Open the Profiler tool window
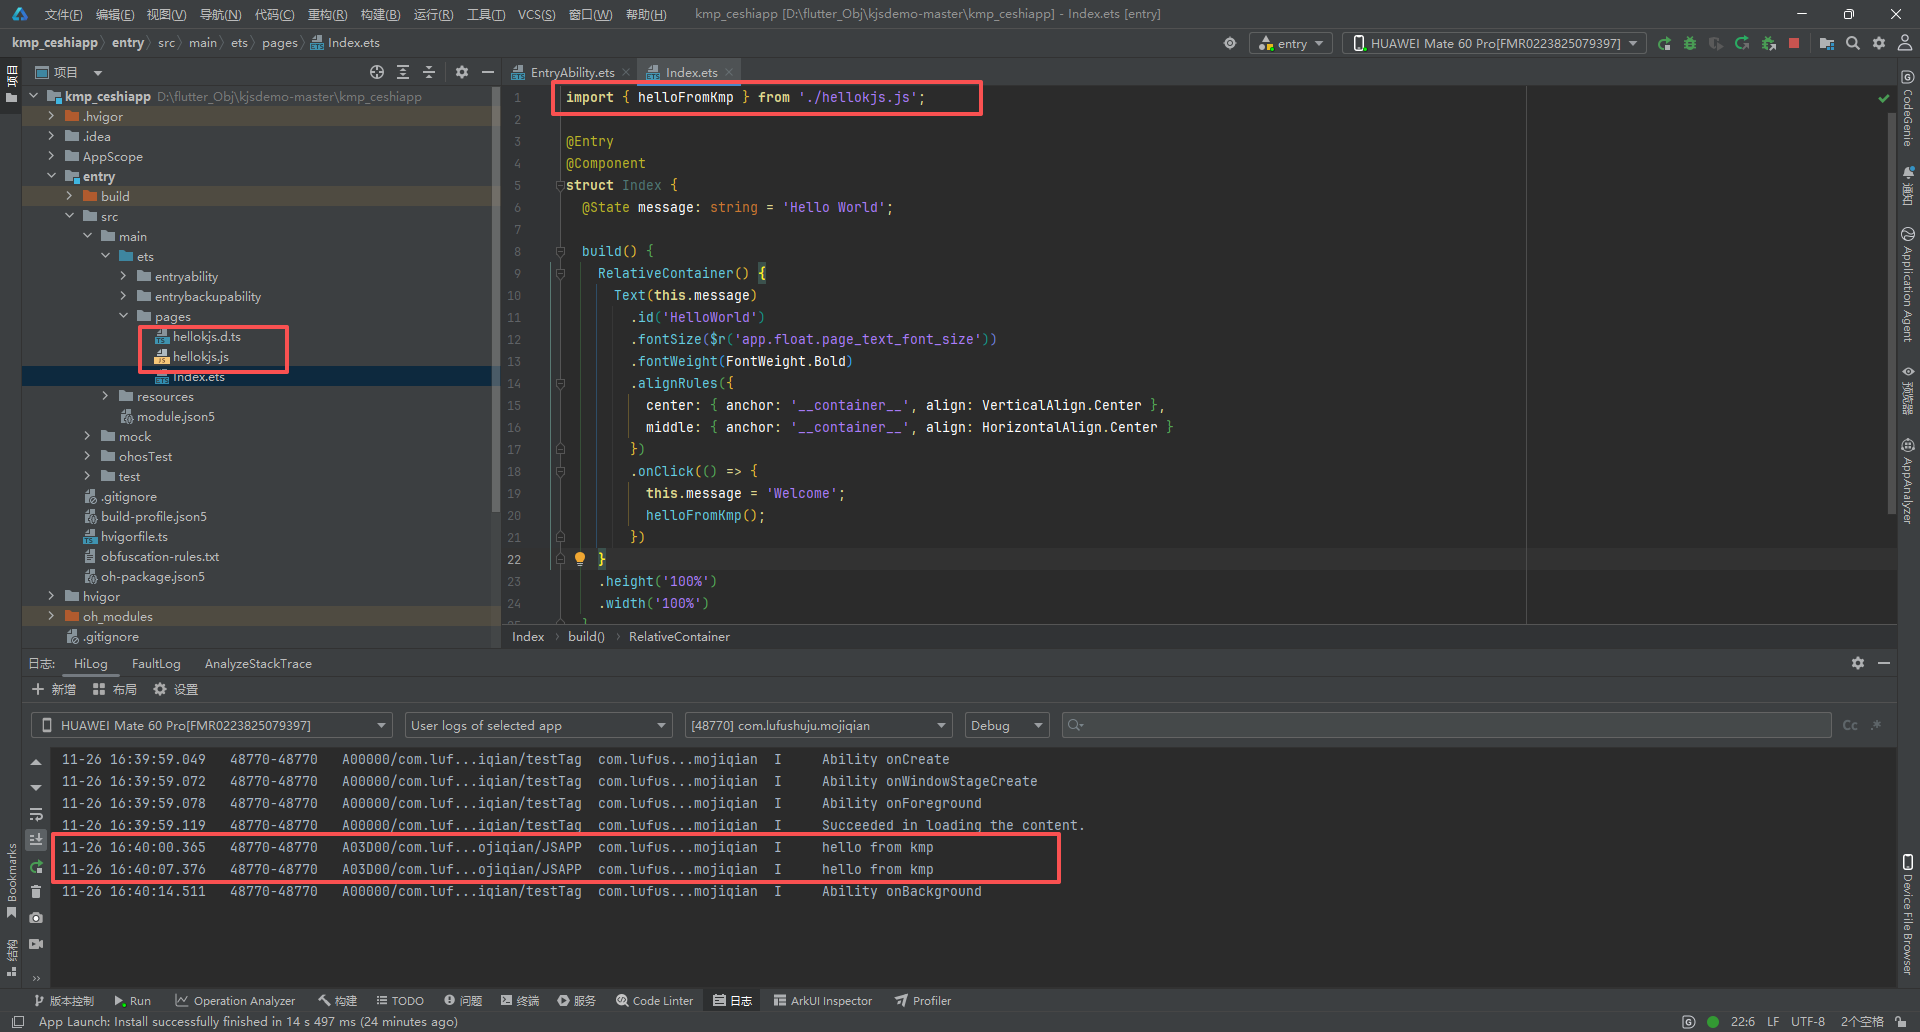Viewport: 1920px width, 1032px height. pyautogui.click(x=922, y=1000)
